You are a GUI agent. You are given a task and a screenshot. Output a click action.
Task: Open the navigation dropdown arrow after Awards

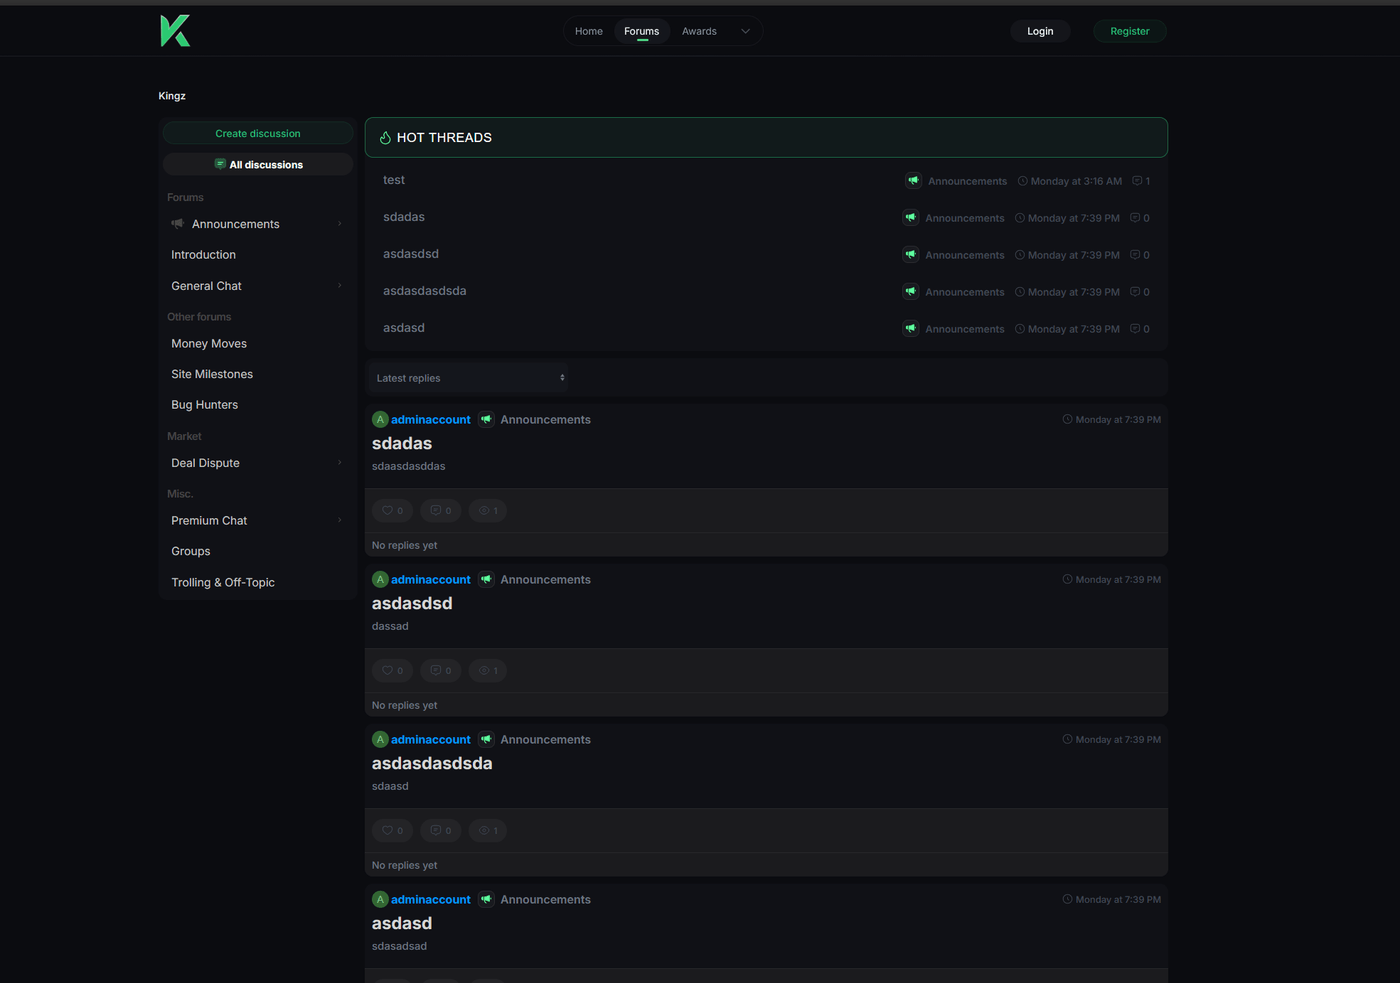point(745,31)
